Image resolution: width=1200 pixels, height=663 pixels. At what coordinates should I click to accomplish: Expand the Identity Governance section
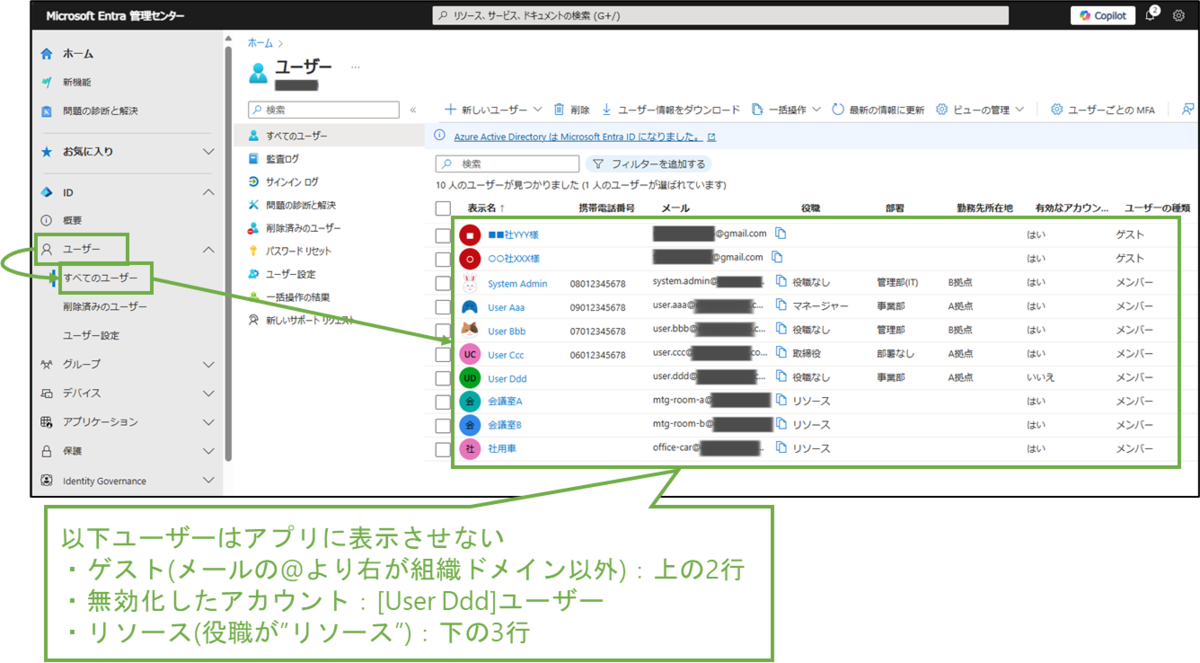point(208,481)
